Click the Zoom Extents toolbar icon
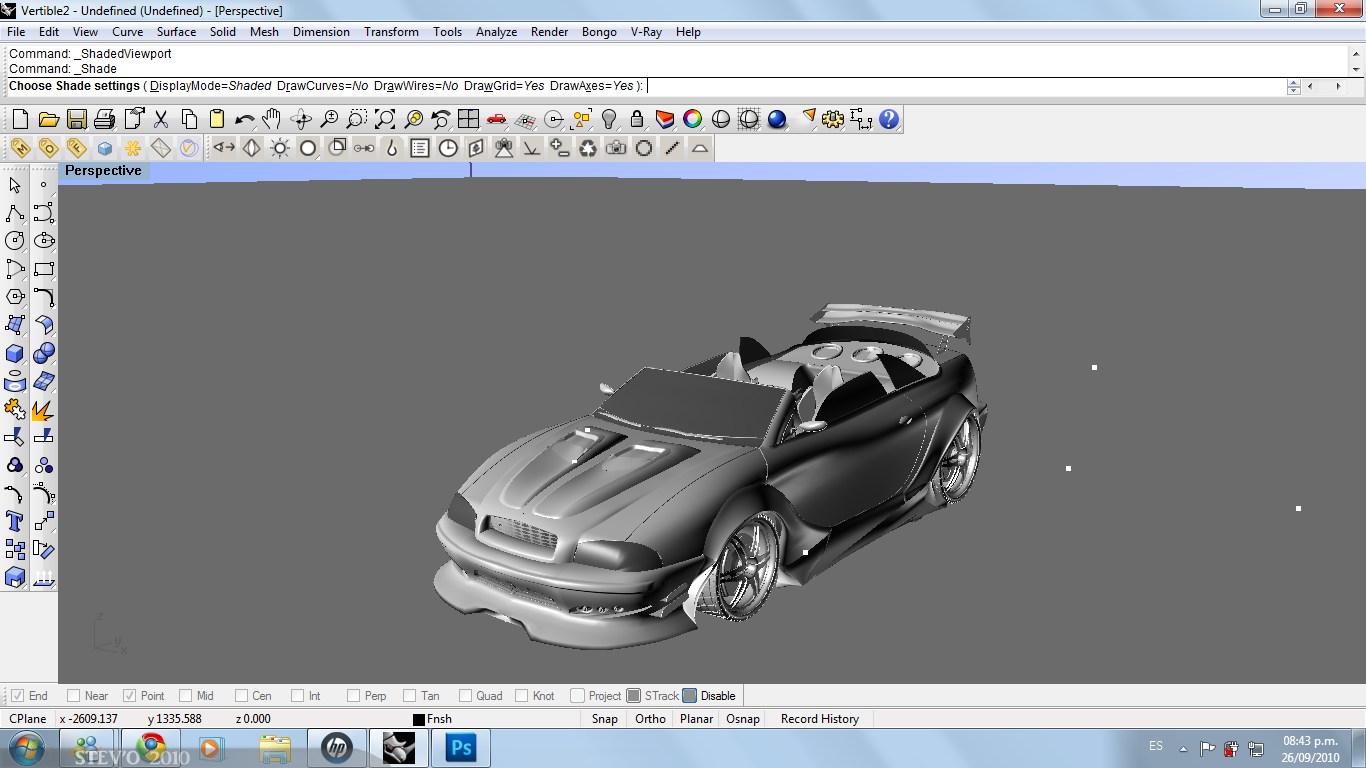1366x768 pixels. [x=385, y=120]
